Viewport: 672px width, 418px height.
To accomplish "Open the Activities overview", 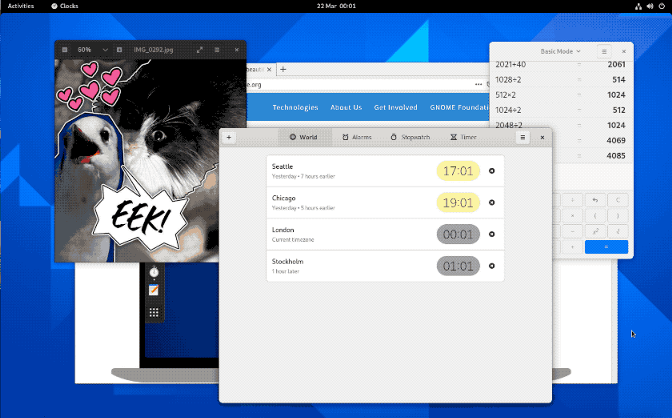I will click(x=21, y=6).
